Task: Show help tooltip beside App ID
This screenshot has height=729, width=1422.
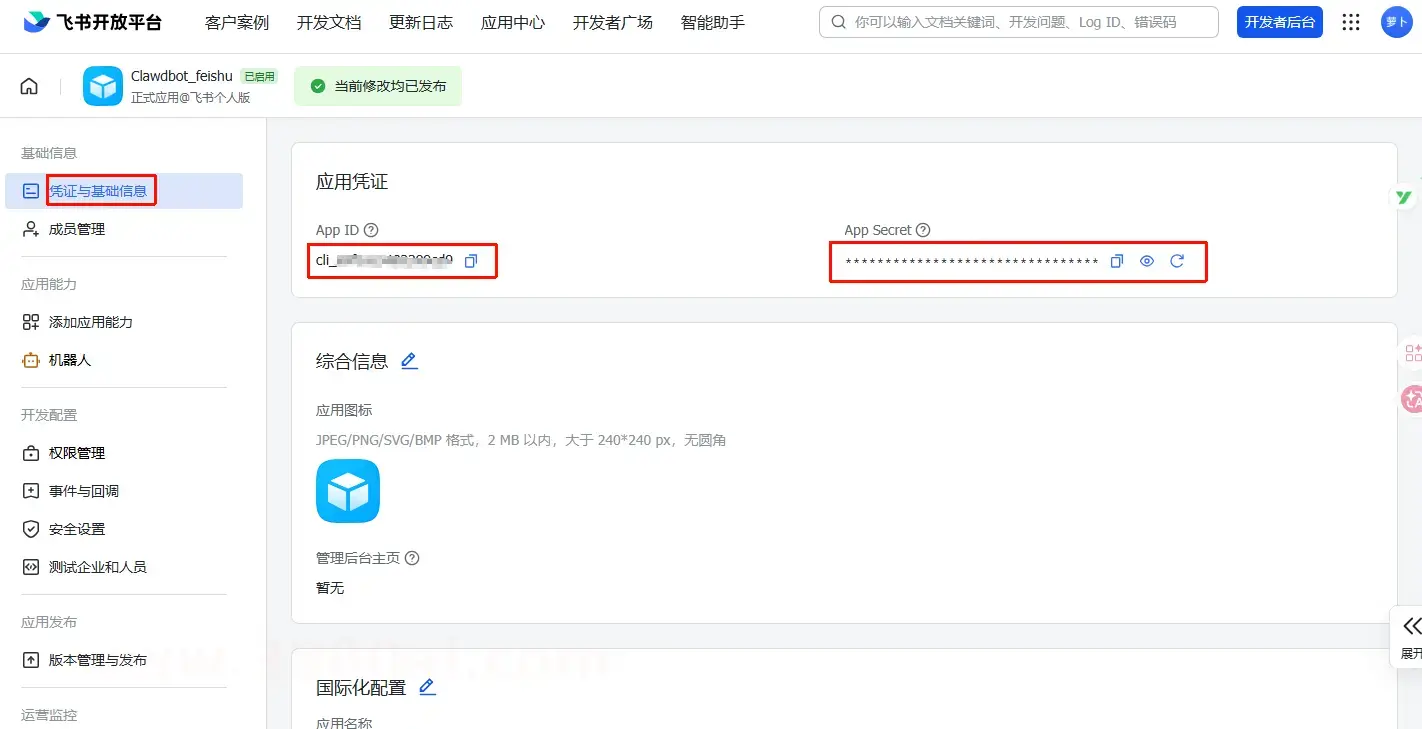Action: pyautogui.click(x=371, y=230)
